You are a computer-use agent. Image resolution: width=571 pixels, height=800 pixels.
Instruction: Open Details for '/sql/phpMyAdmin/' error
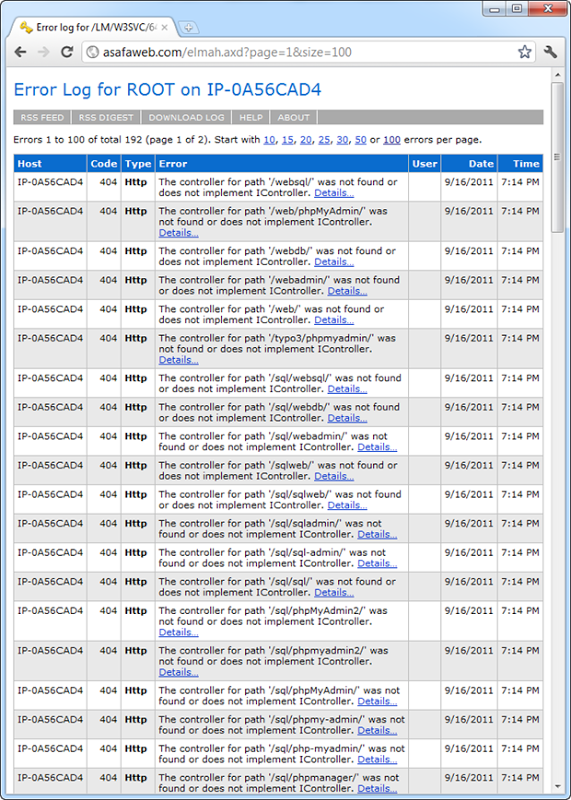pos(377,701)
